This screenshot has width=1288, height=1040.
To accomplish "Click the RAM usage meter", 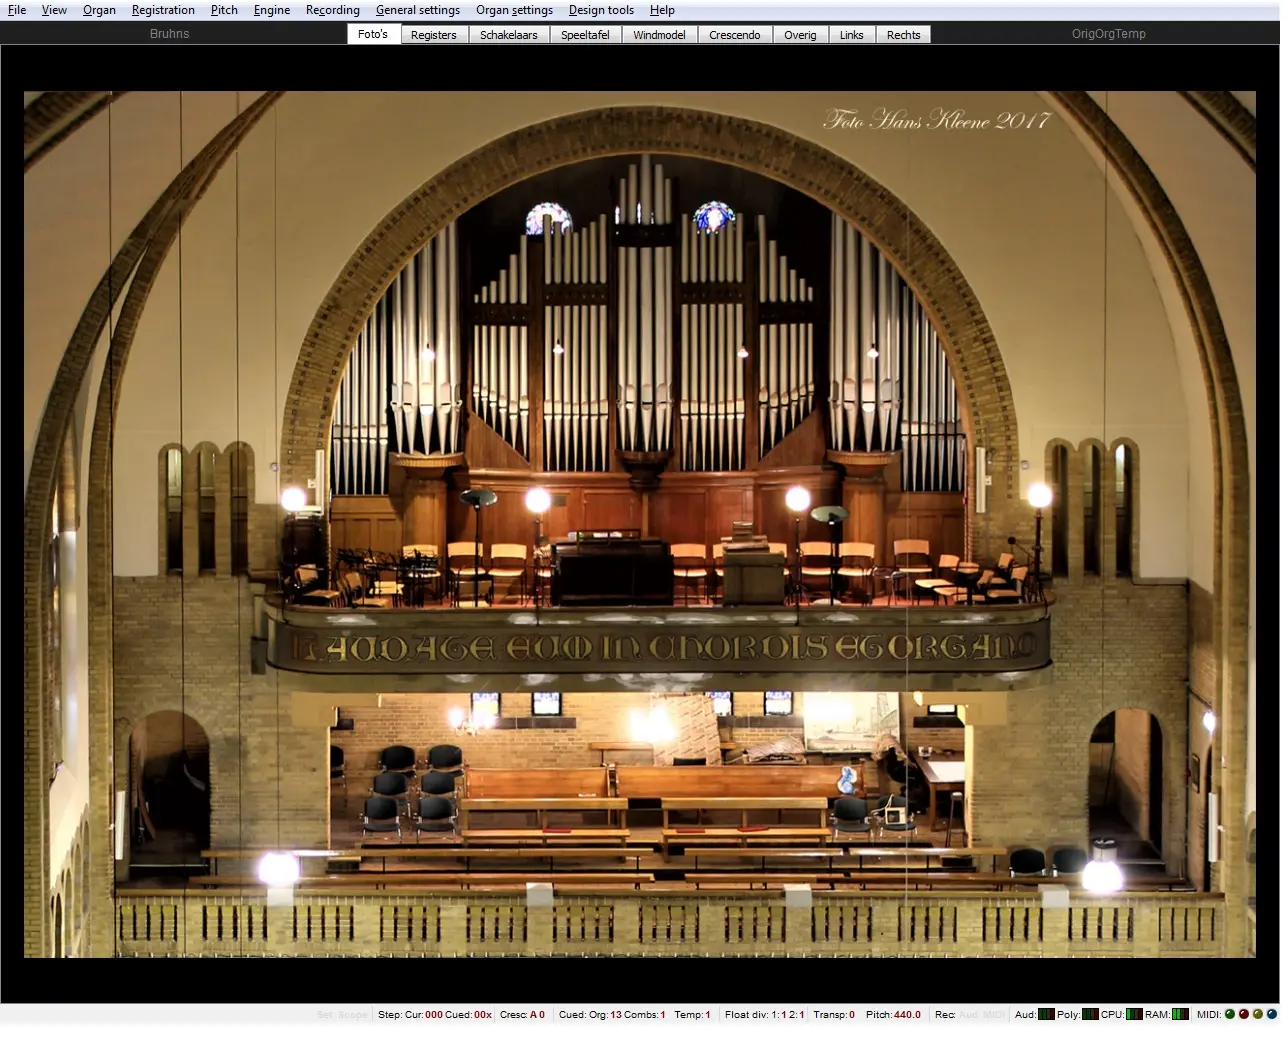I will [1180, 1014].
